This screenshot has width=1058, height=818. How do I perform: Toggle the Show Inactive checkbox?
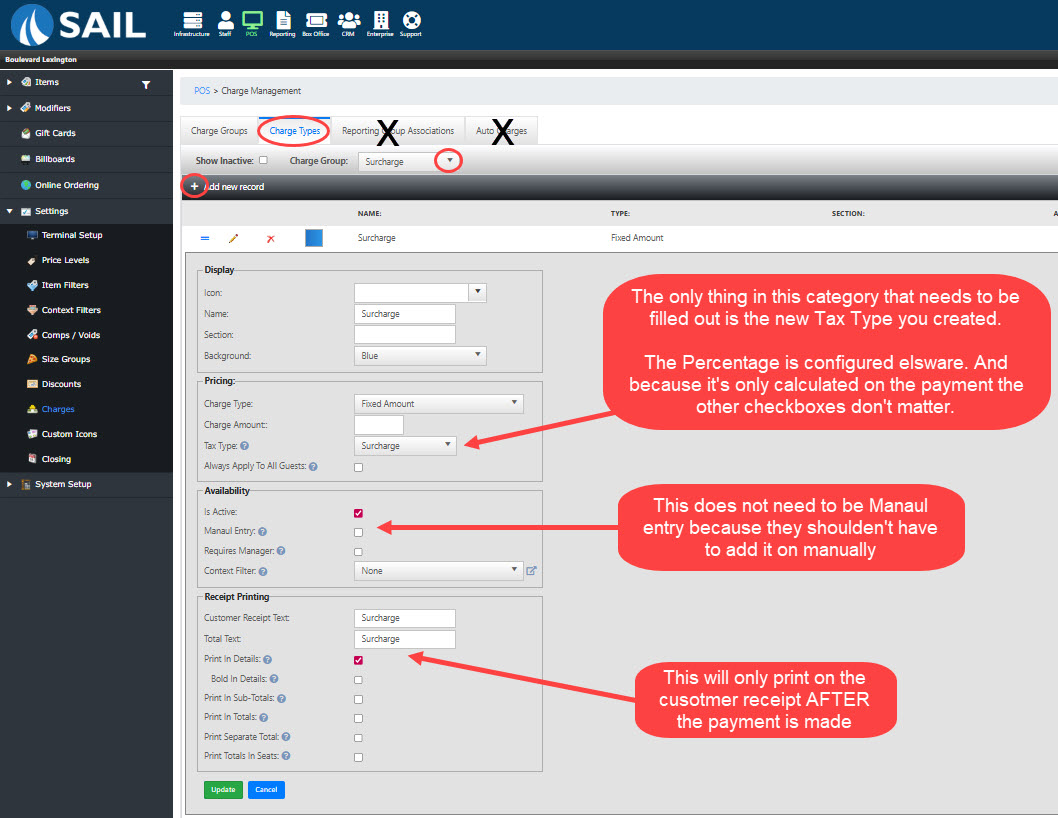(263, 160)
